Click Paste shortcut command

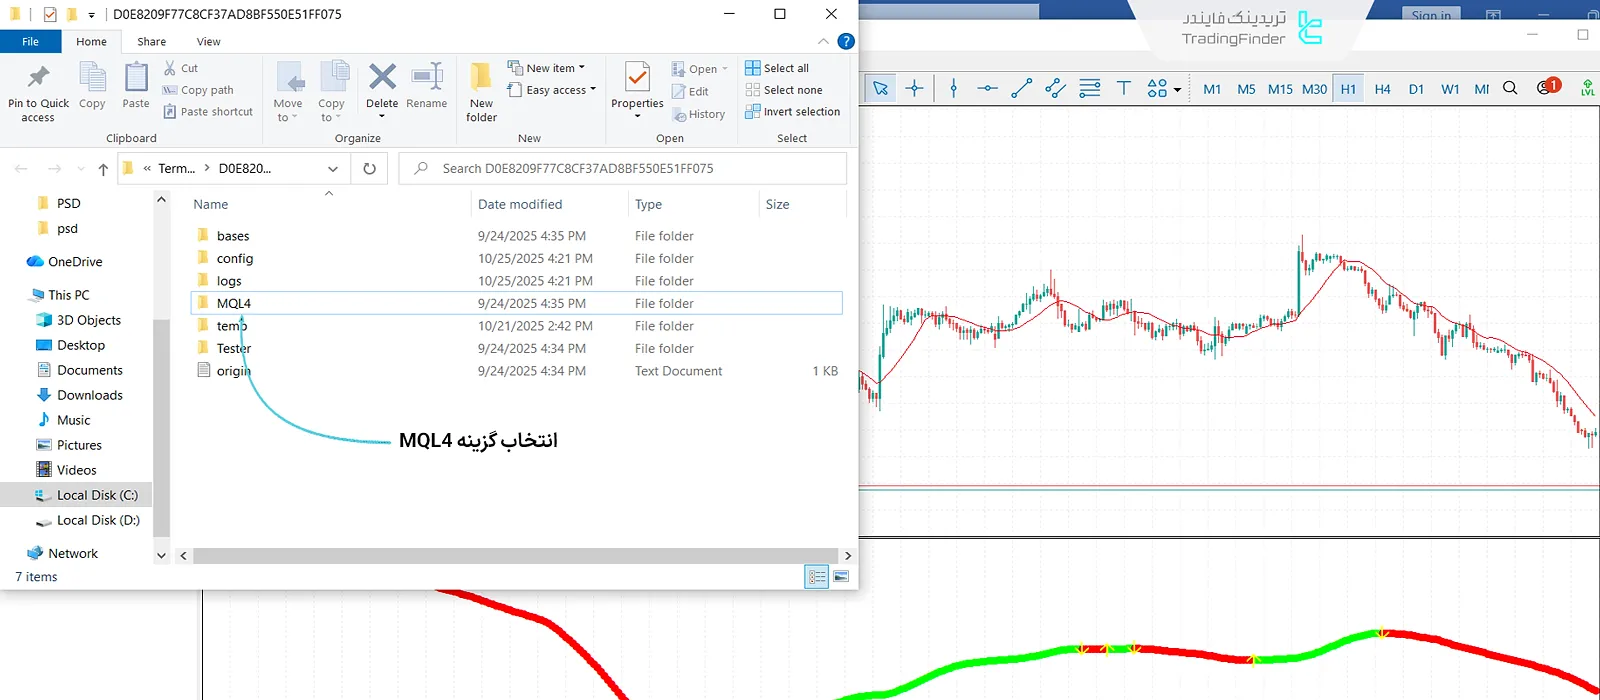tap(208, 112)
